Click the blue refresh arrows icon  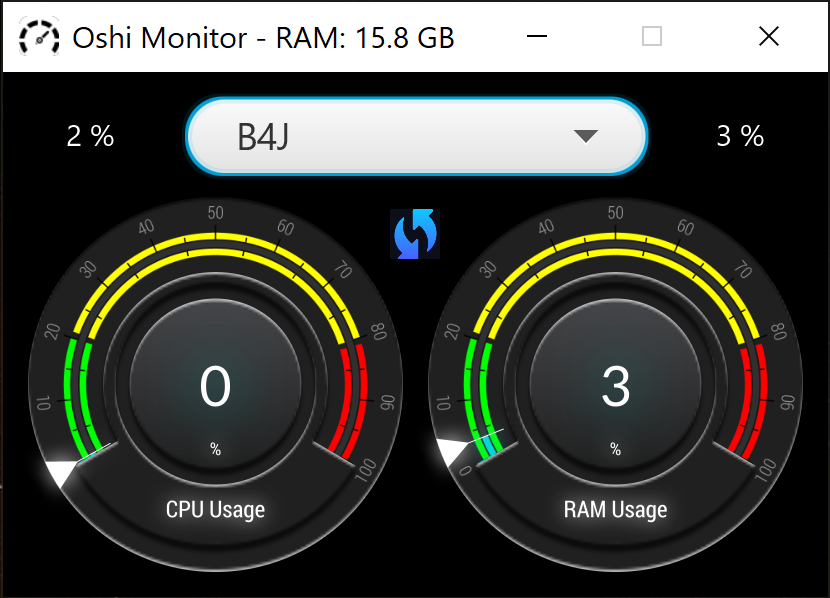pyautogui.click(x=415, y=234)
